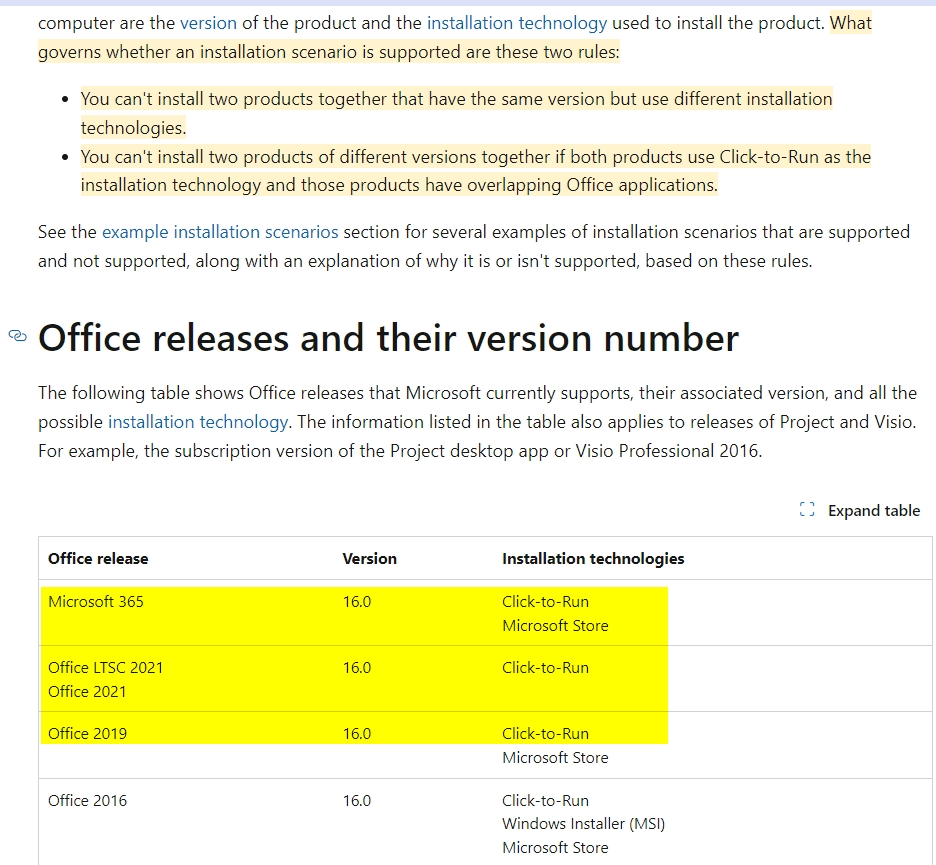Click the Expand table button label

pos(873,511)
